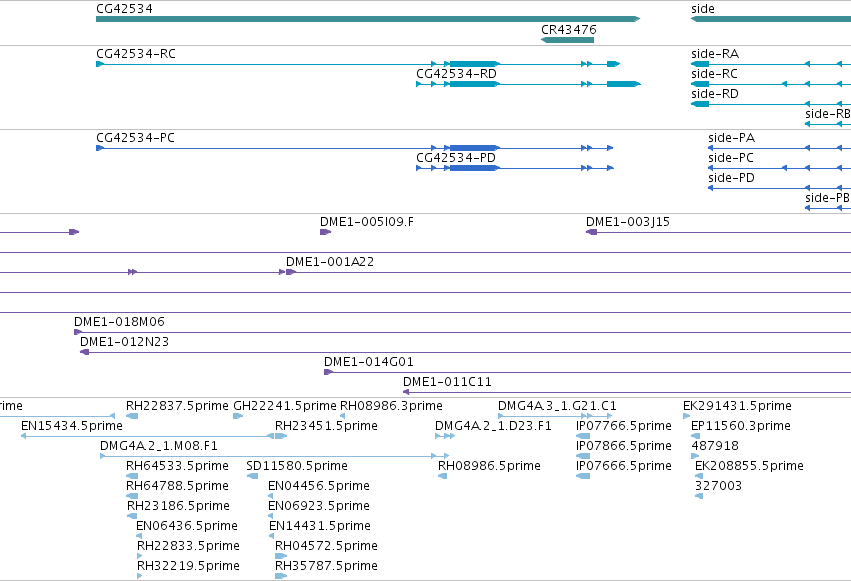The width and height of the screenshot is (851, 581).
Task: Select the DME1-005I09.F clone feature
Action: click(x=325, y=232)
